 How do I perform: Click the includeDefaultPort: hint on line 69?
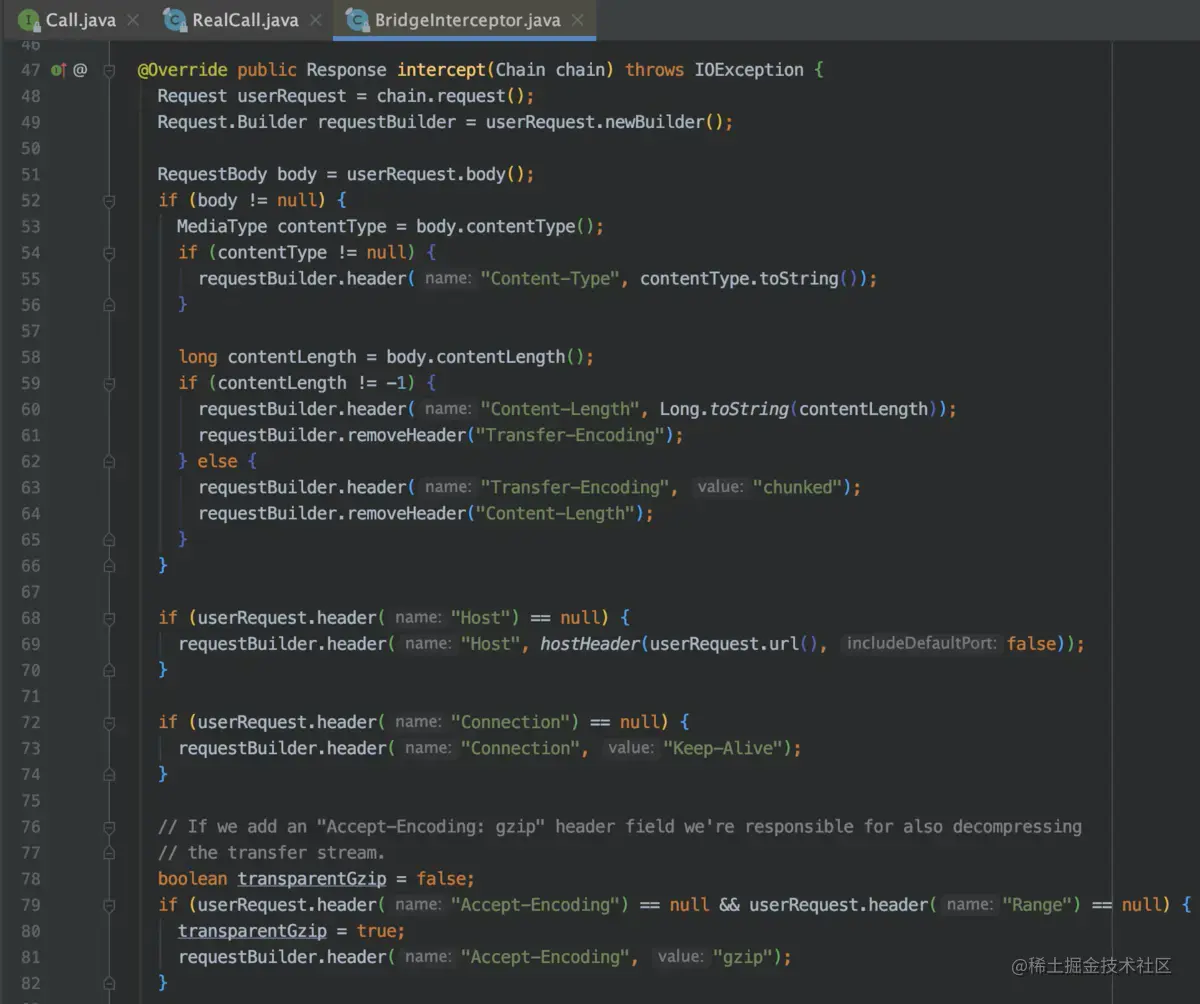coord(921,644)
